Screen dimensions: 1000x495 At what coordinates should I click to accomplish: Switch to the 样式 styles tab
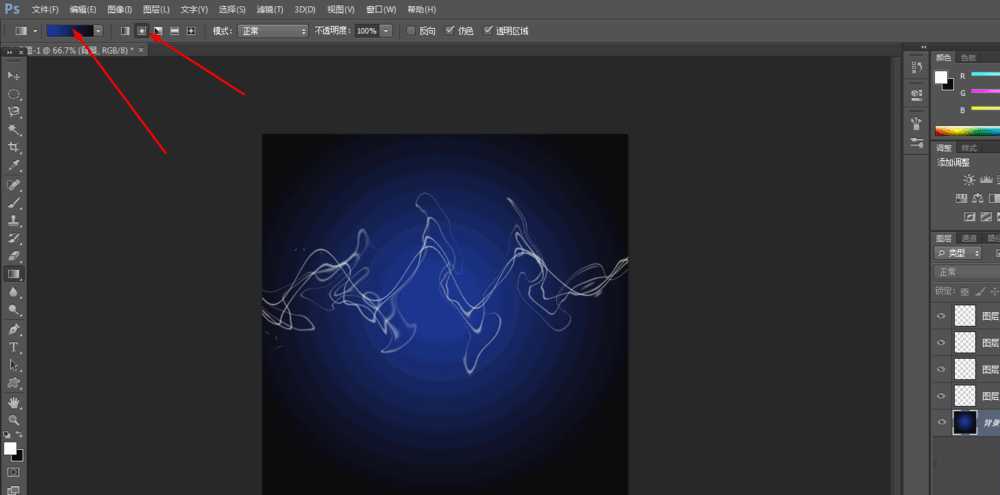968,148
